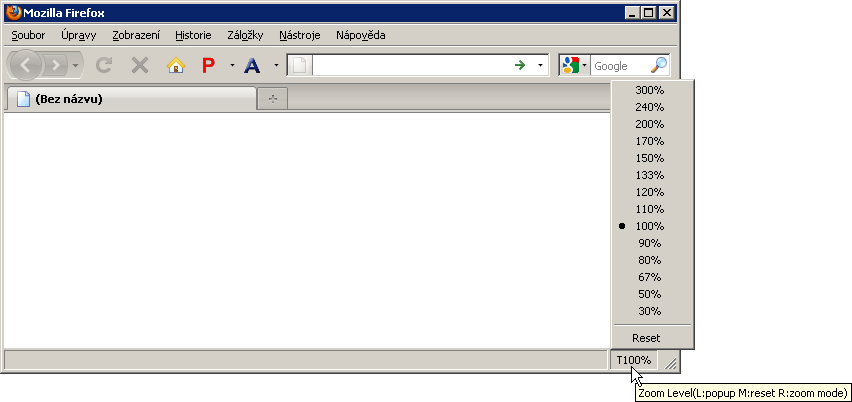Click Reset in the zoom popup
The image size is (852, 402).
tap(653, 338)
